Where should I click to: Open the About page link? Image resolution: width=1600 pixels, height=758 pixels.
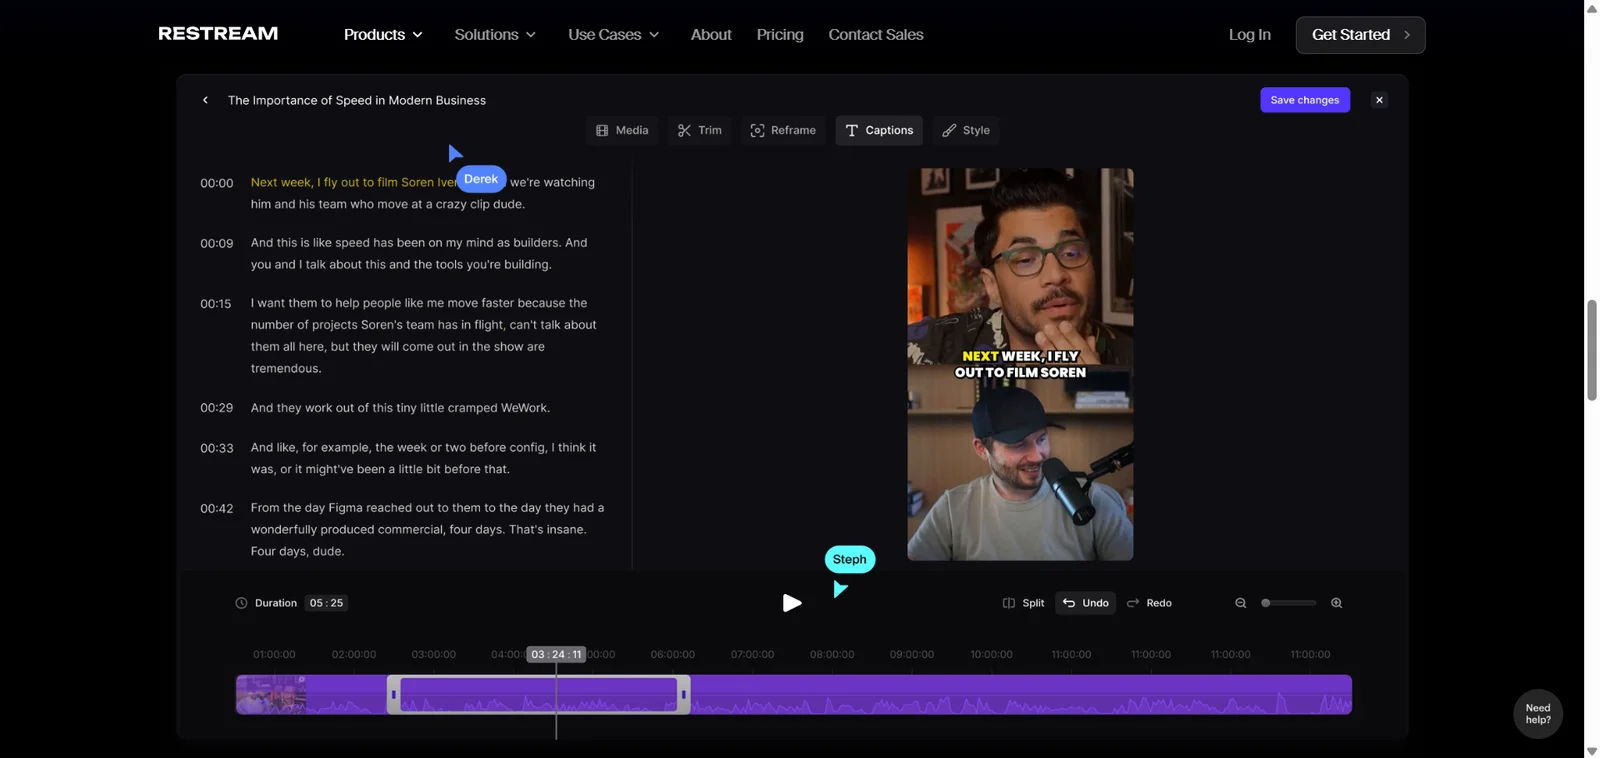711,35
